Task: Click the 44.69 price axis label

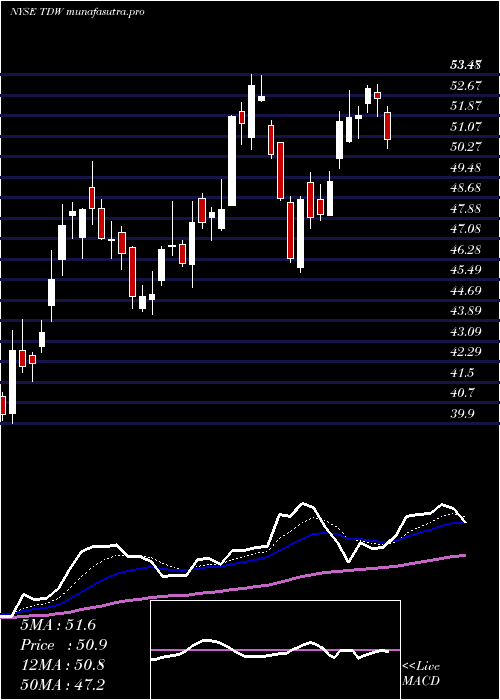Action: (x=465, y=291)
